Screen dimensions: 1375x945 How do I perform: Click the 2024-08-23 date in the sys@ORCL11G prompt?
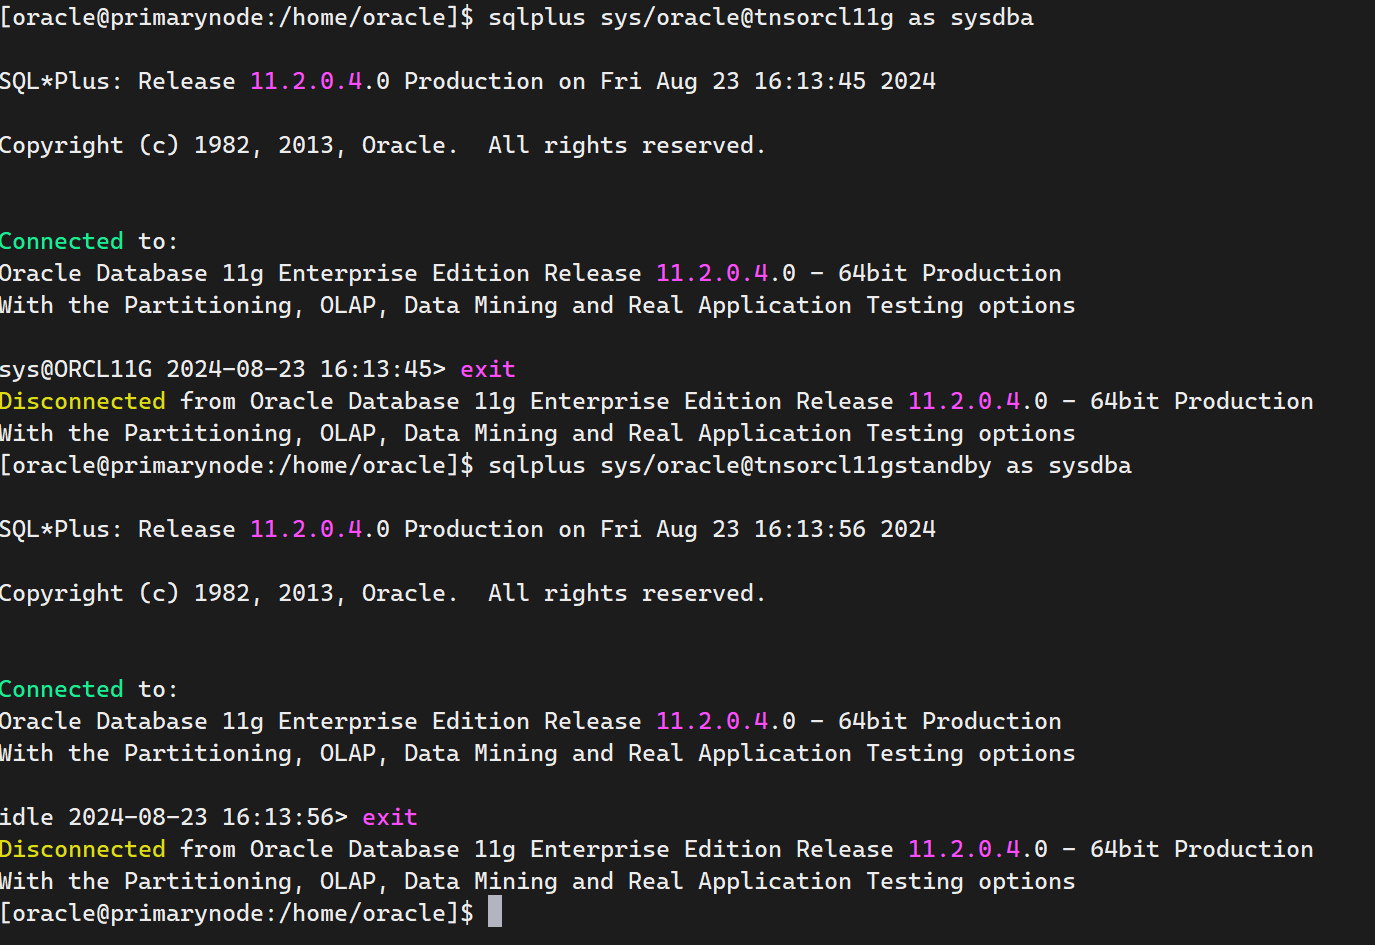pos(236,369)
